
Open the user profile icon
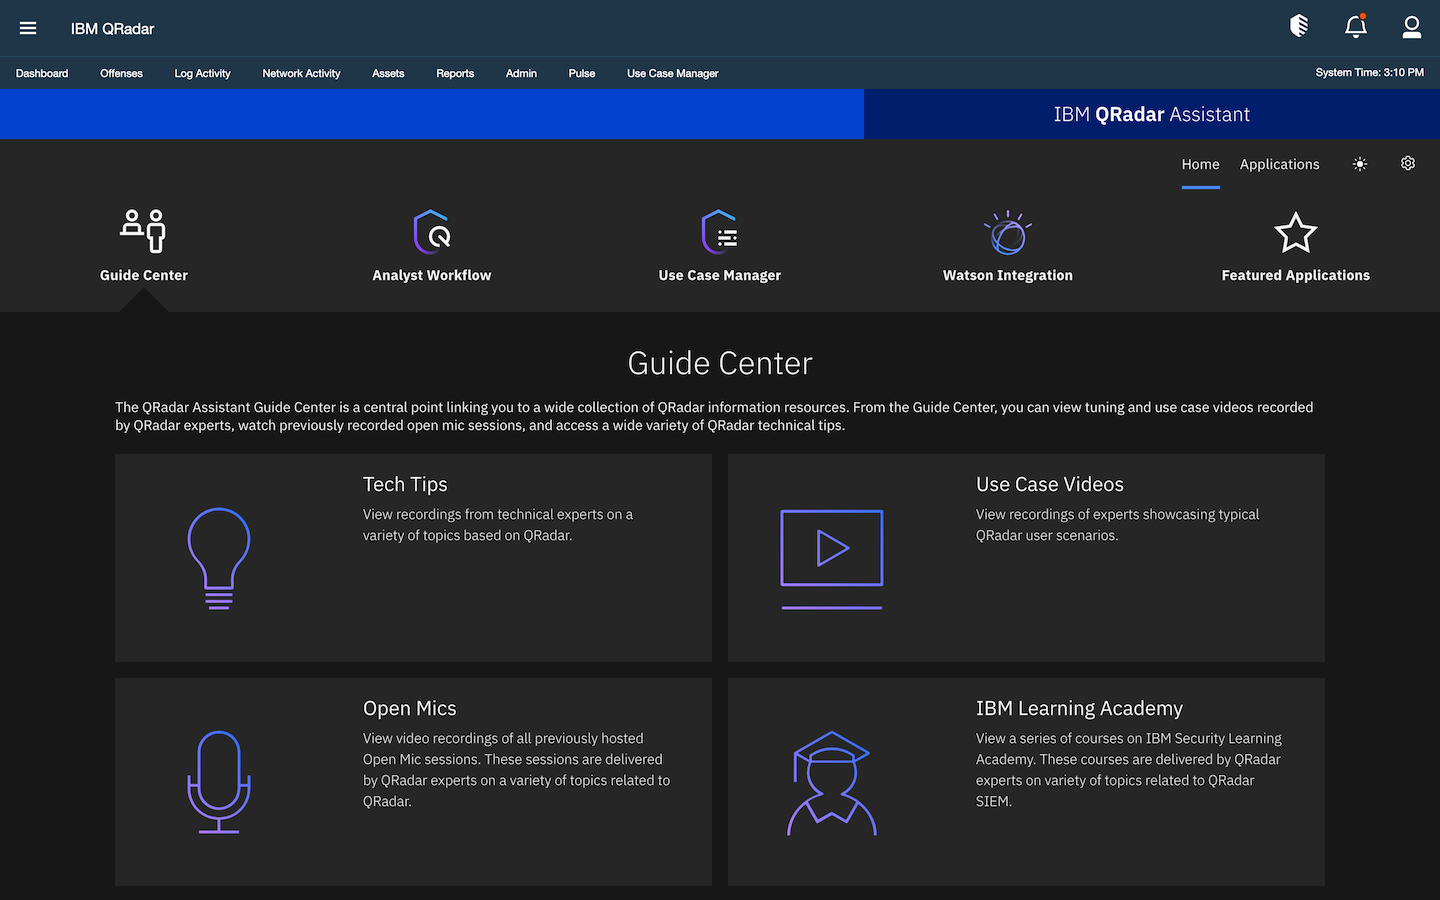click(1411, 28)
